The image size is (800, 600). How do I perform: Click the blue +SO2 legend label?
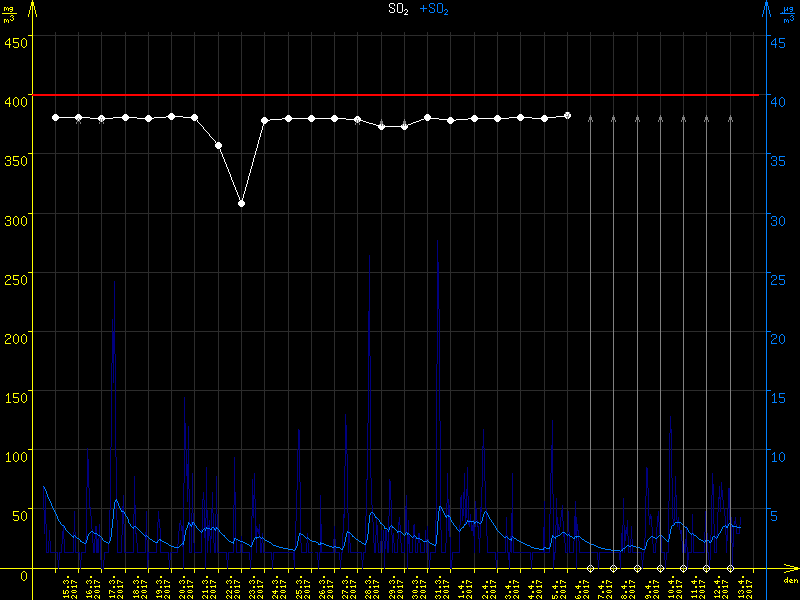433,9
